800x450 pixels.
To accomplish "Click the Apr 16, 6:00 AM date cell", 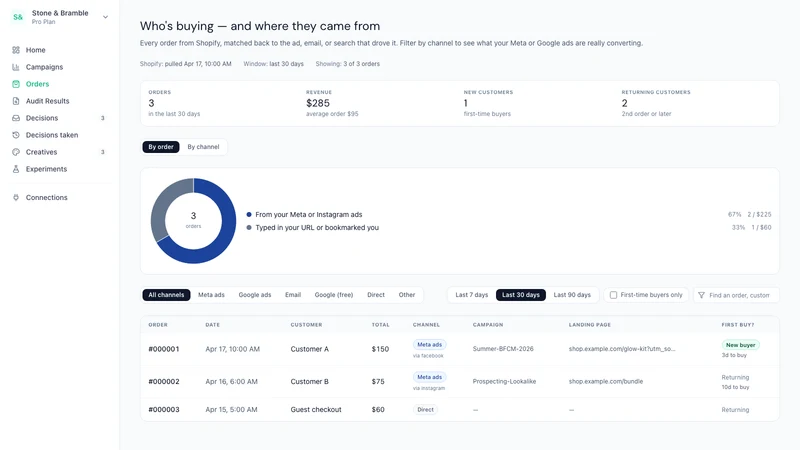I will click(231, 382).
